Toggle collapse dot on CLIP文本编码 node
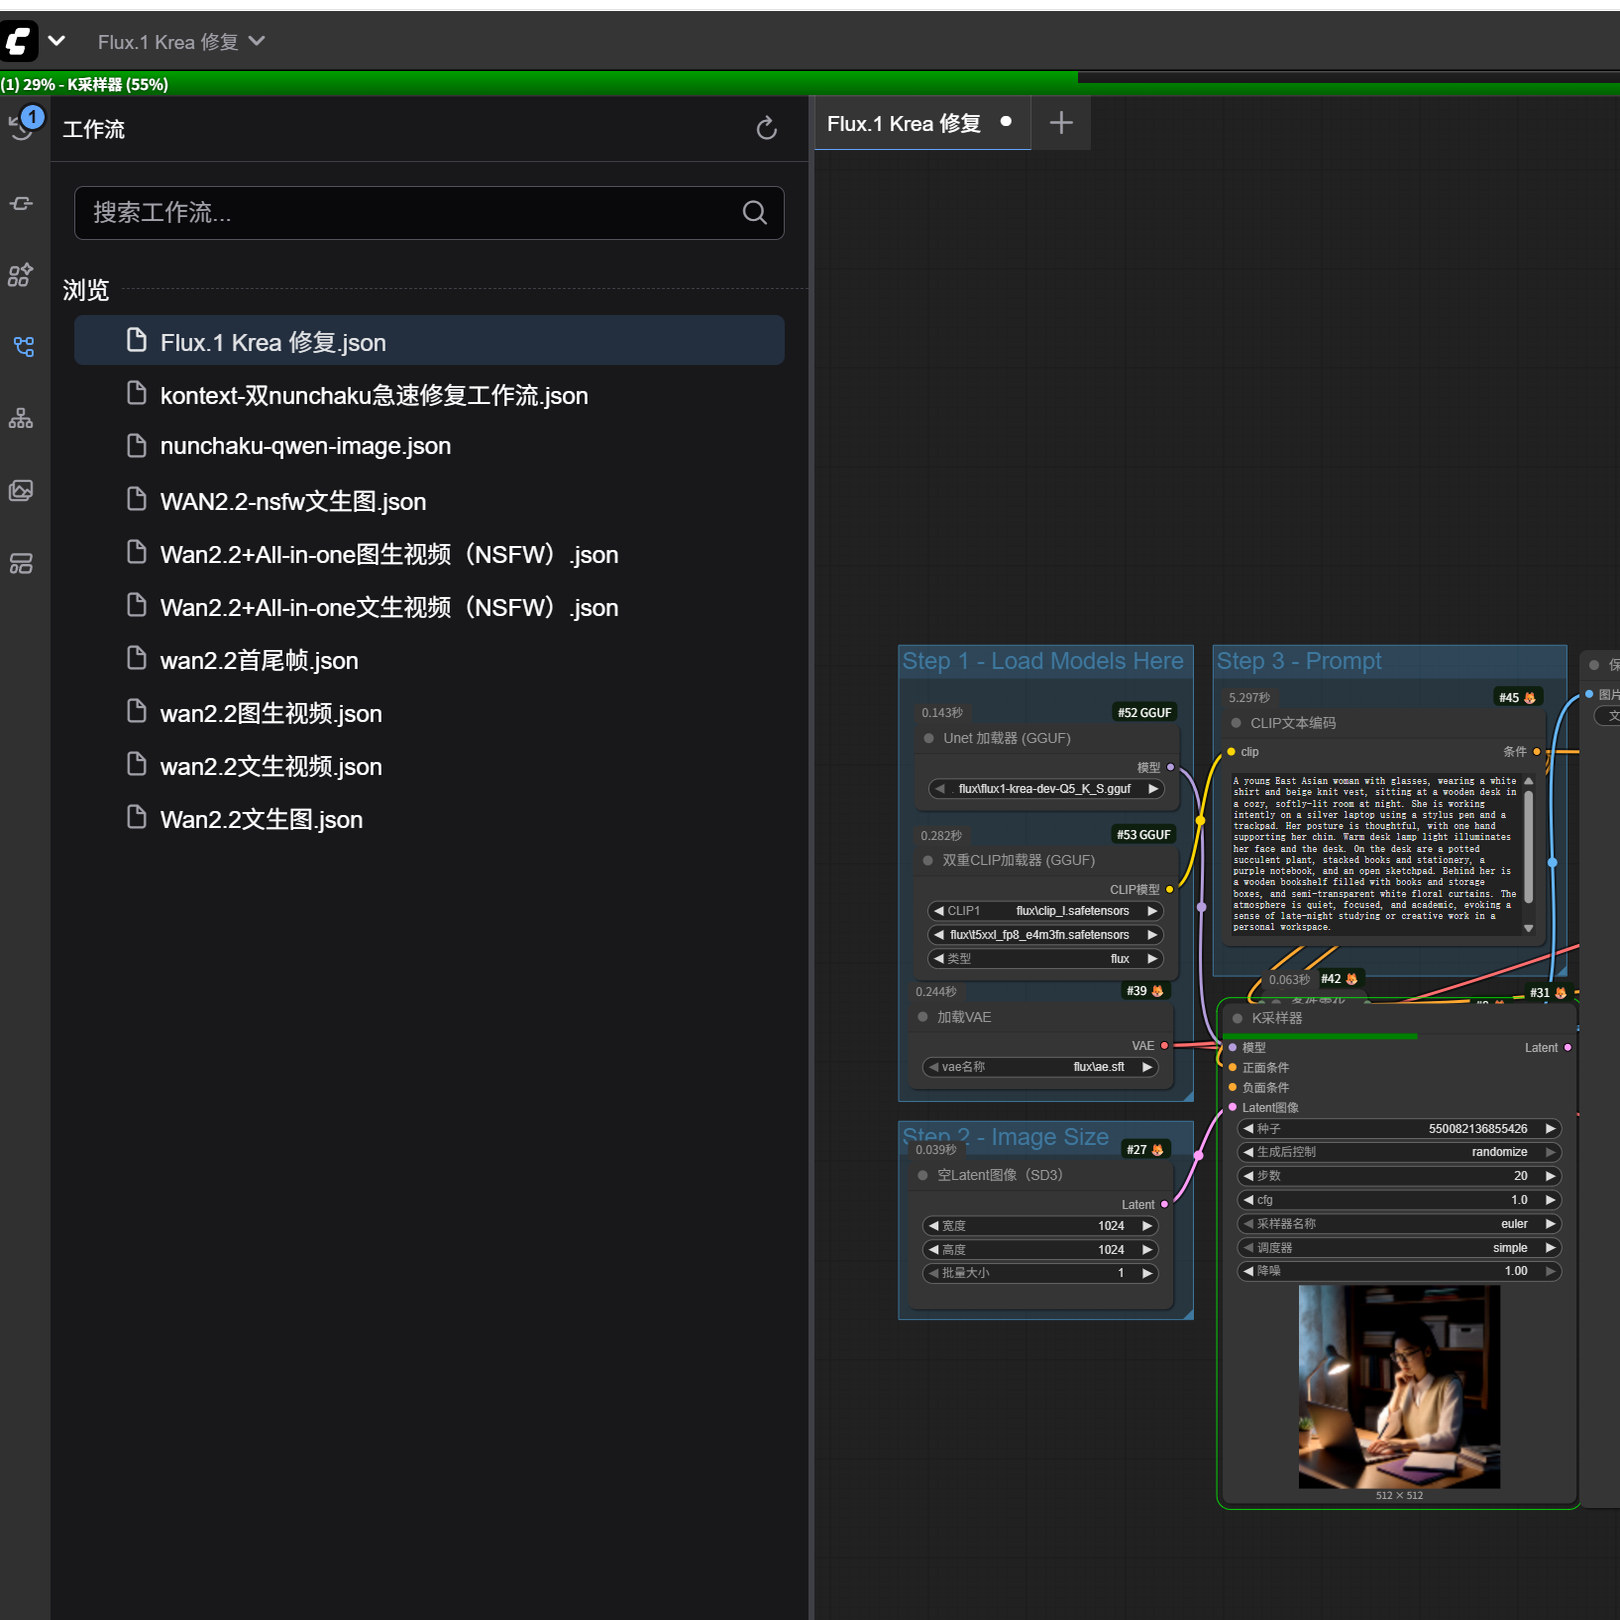 (1236, 723)
